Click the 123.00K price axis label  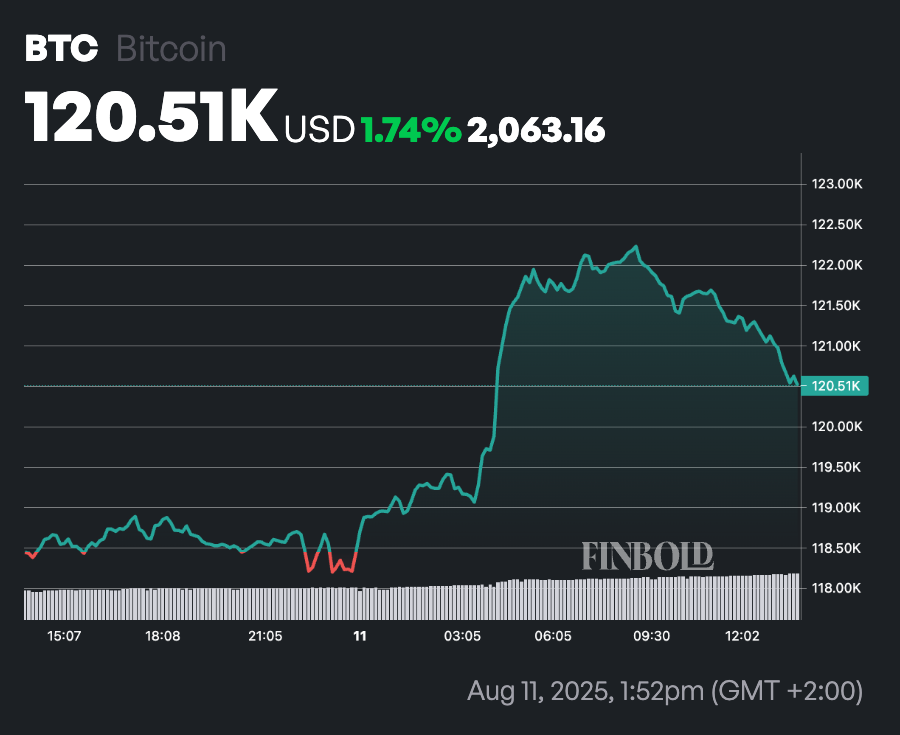click(837, 185)
